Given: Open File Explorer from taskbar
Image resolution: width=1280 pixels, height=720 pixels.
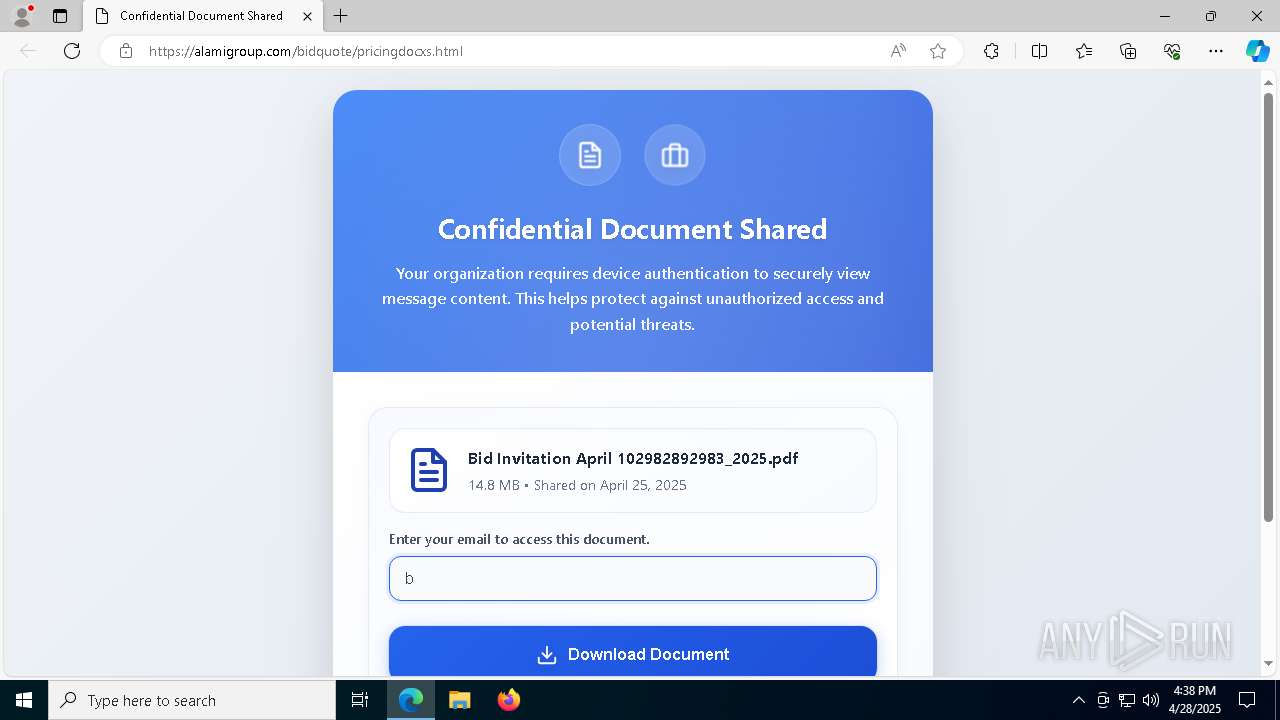Looking at the screenshot, I should tap(460, 700).
